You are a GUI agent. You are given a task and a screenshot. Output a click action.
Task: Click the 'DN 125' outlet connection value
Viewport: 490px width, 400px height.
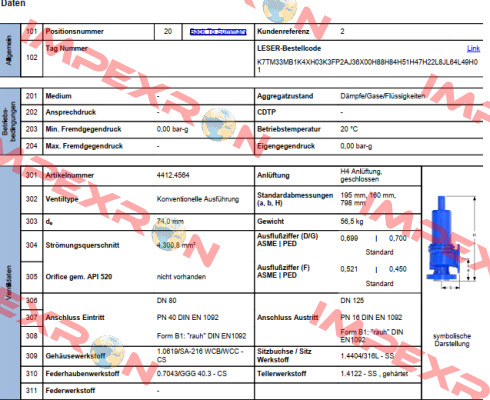352,301
